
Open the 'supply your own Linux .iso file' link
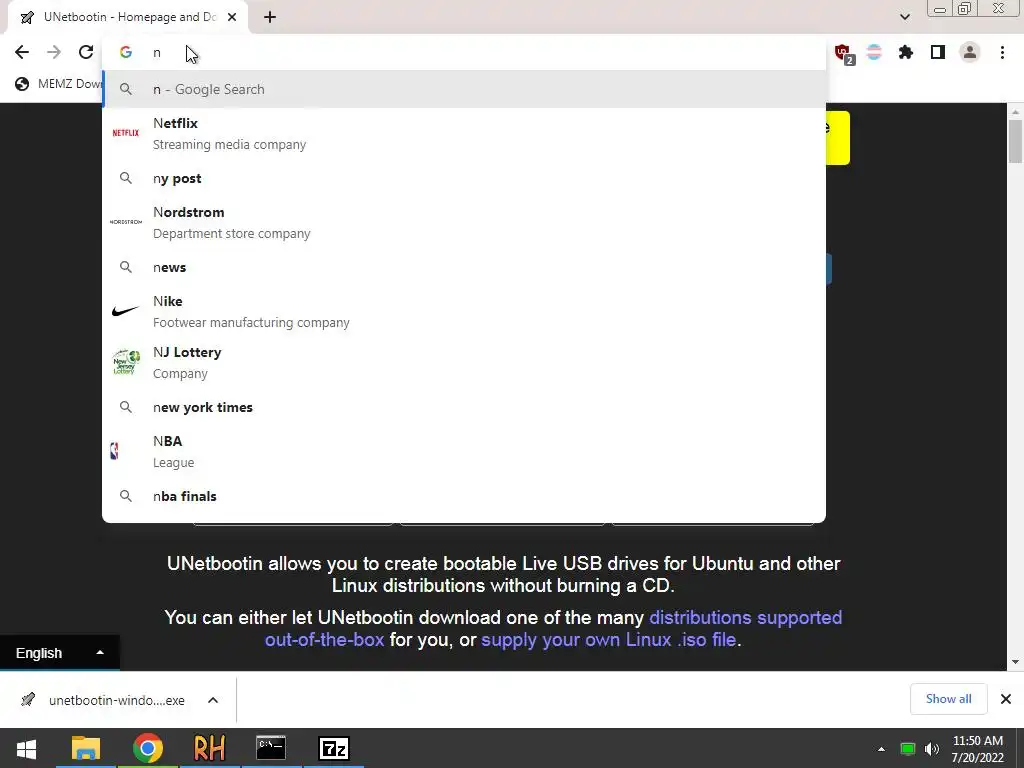click(x=609, y=639)
